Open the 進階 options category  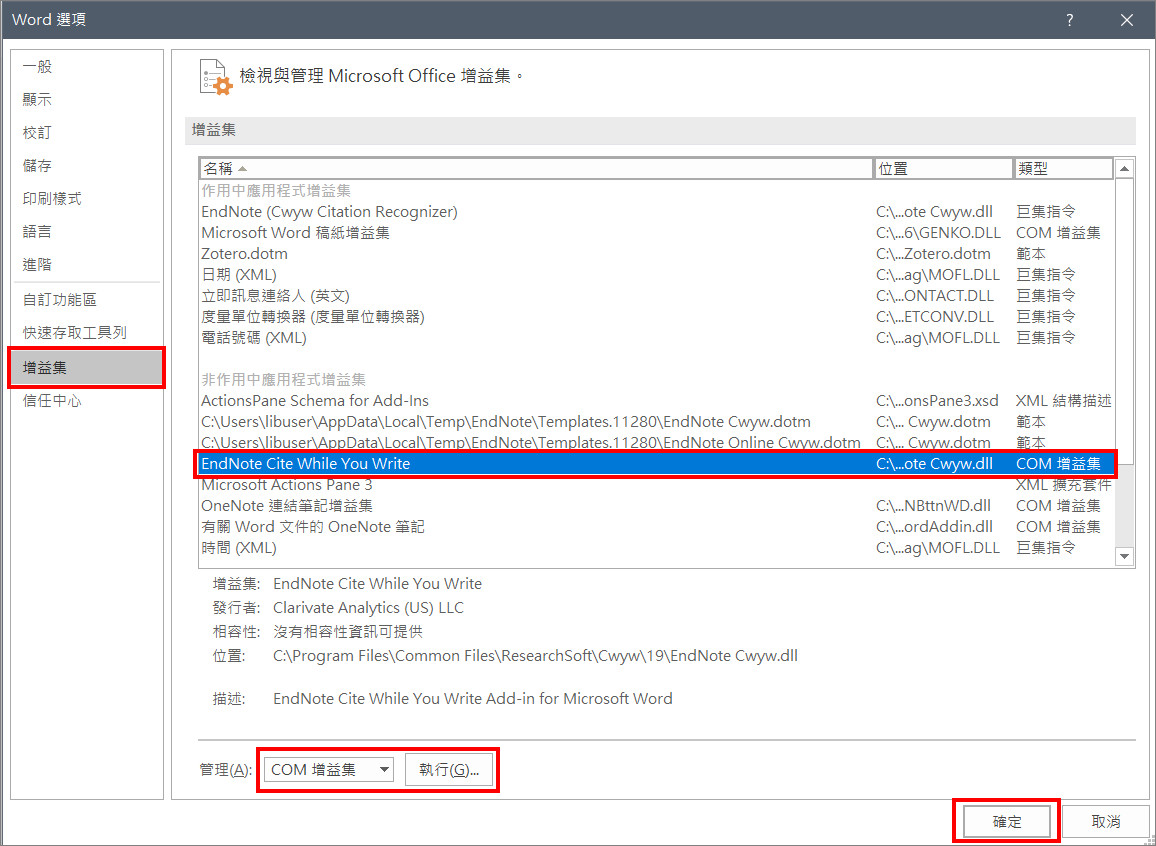(87, 264)
